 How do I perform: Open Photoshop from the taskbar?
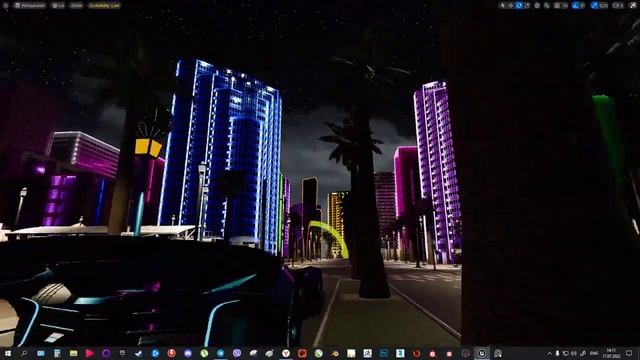(x=384, y=353)
